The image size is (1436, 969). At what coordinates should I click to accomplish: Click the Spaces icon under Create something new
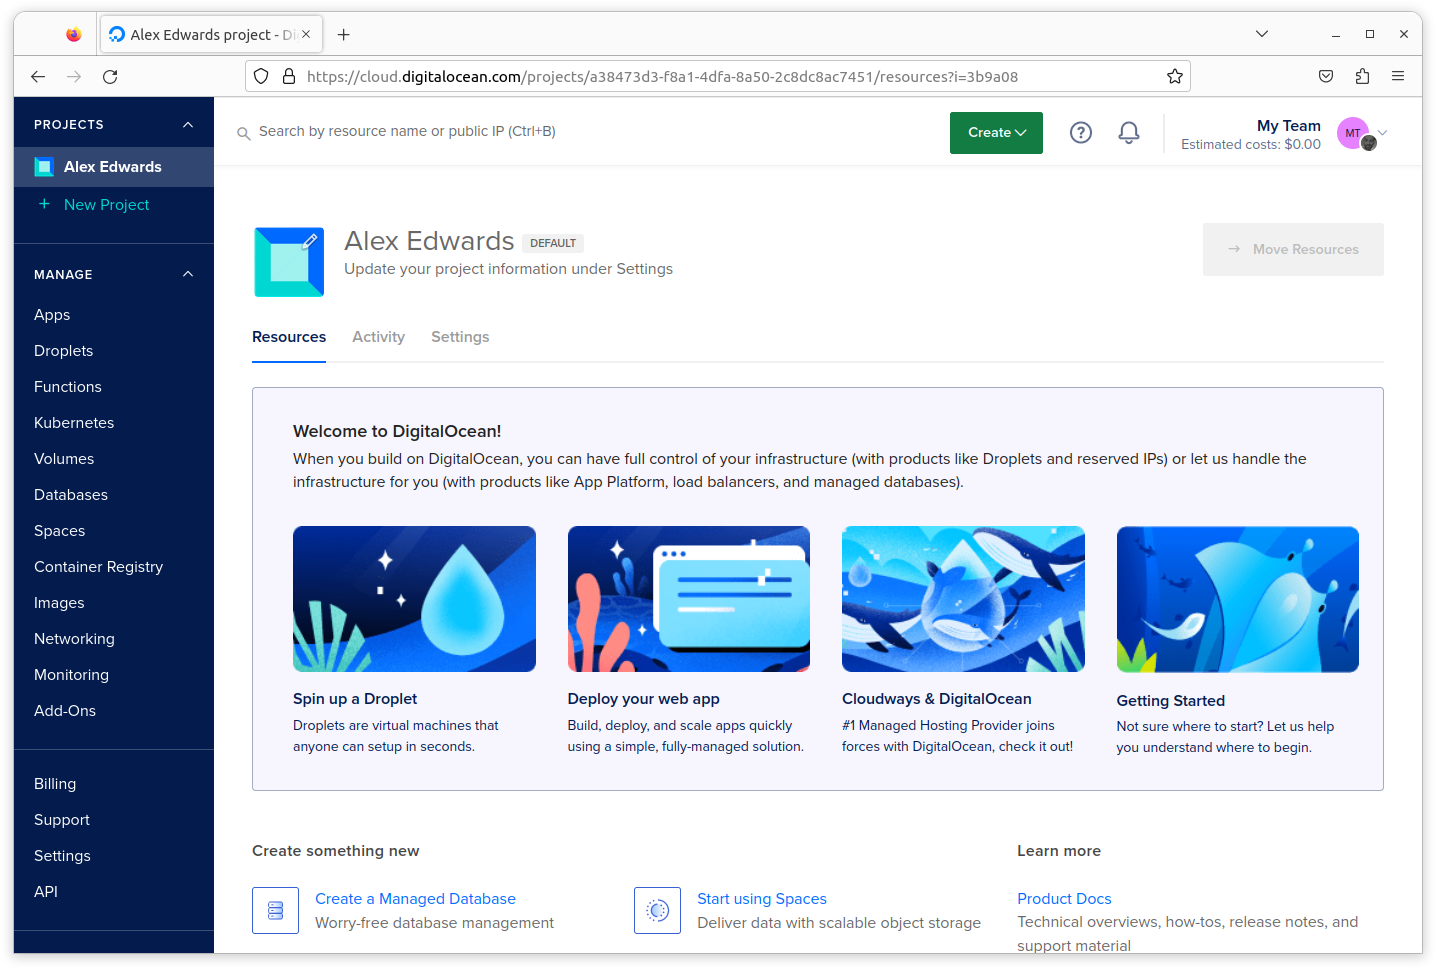point(657,910)
